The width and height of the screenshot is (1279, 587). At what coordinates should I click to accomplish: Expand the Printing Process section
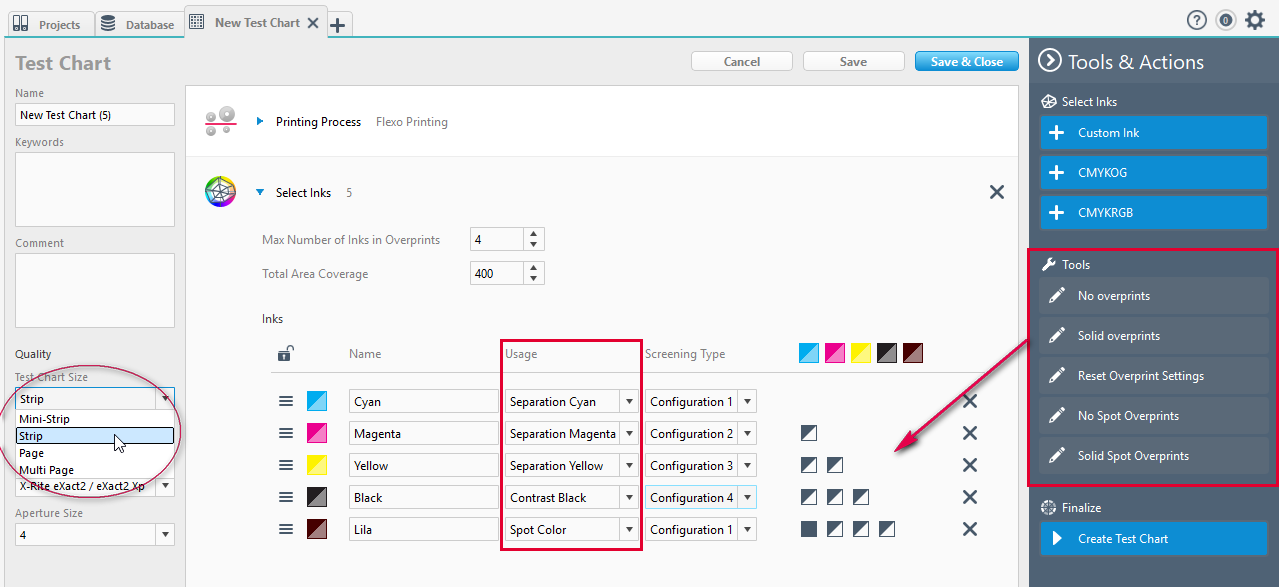click(260, 121)
